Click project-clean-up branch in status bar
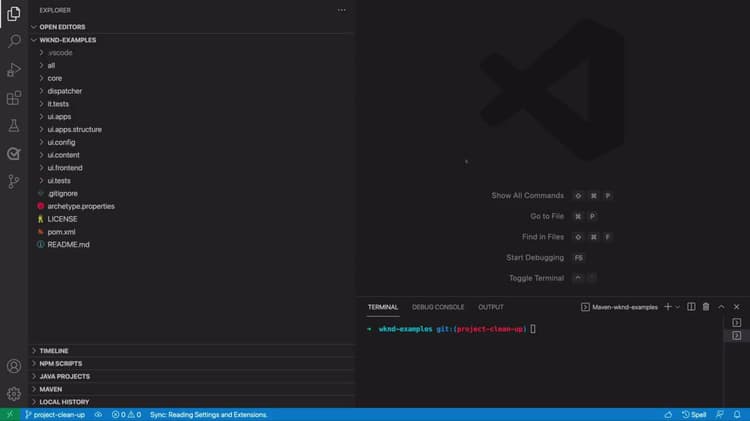Image resolution: width=750 pixels, height=421 pixels. tap(55, 415)
